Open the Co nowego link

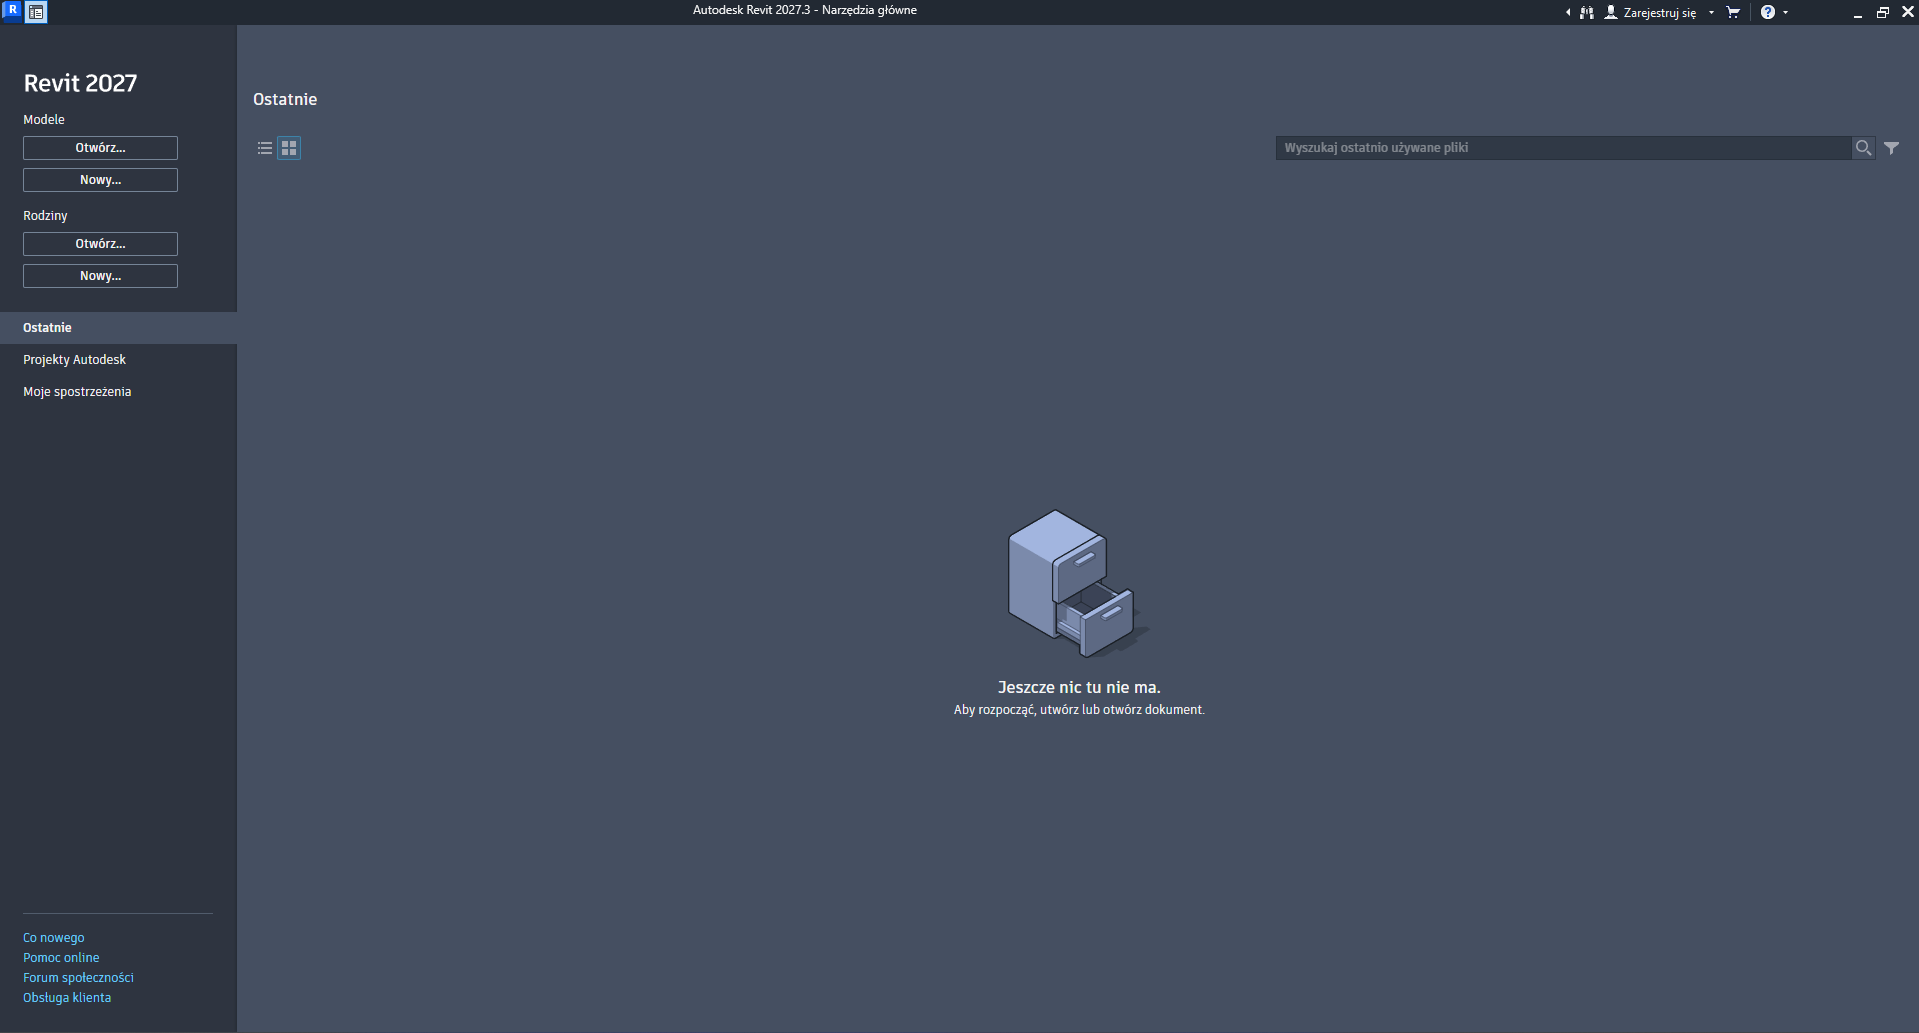[x=54, y=938]
